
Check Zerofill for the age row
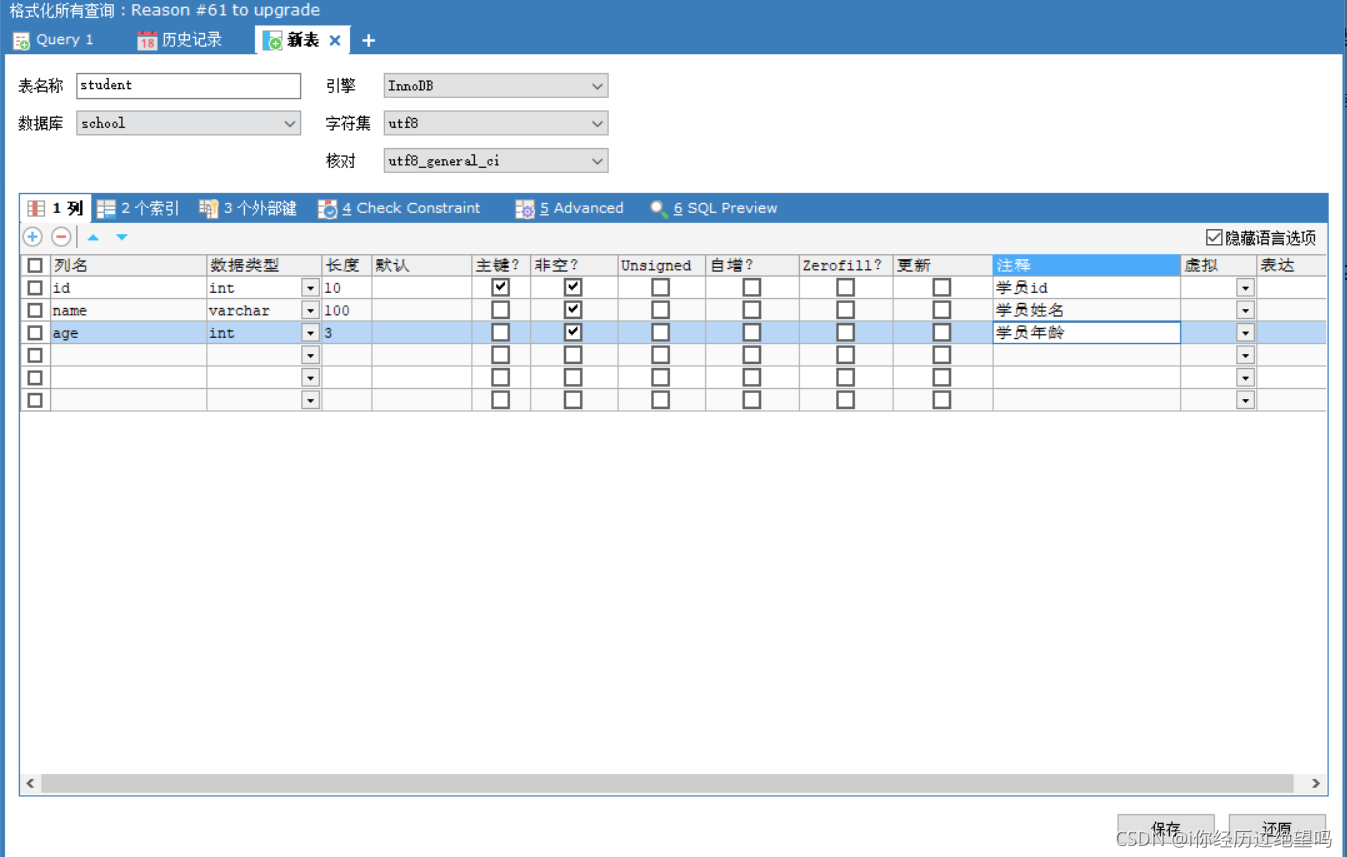[846, 332]
